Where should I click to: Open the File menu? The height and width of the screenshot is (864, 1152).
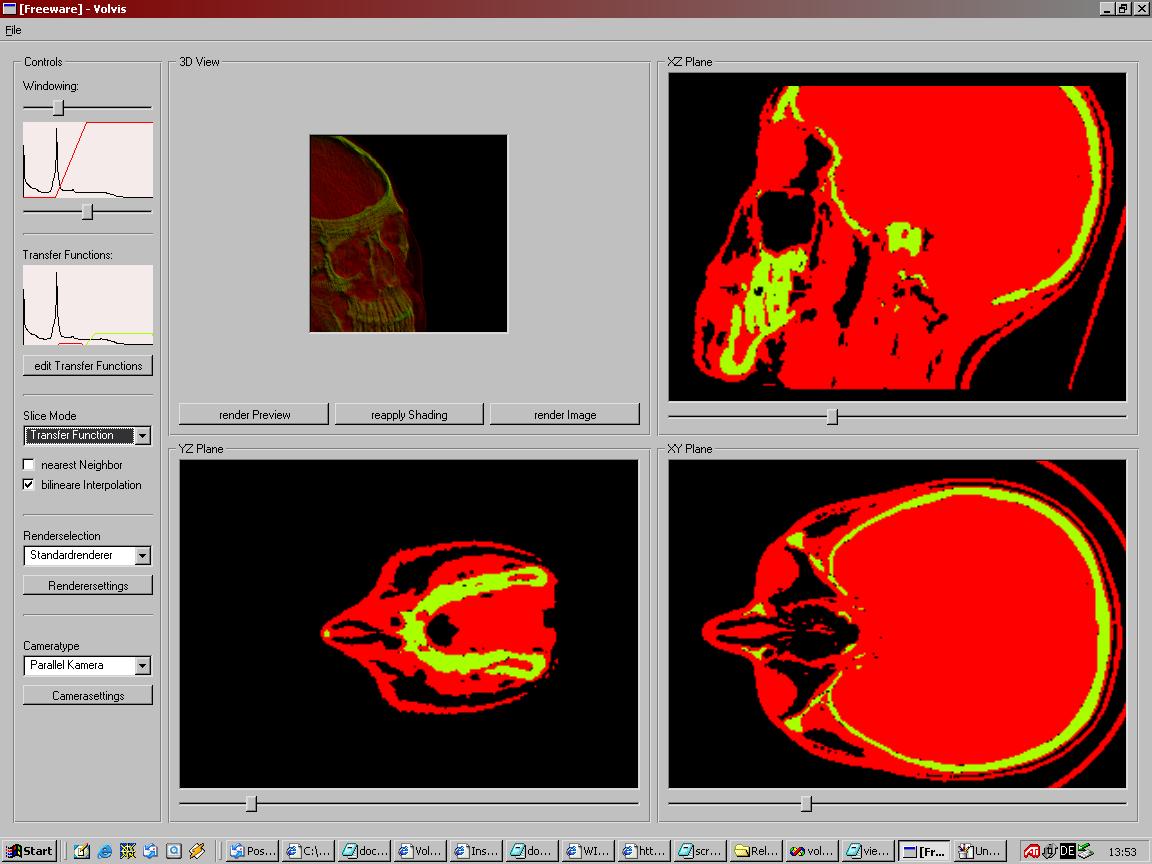(x=13, y=30)
